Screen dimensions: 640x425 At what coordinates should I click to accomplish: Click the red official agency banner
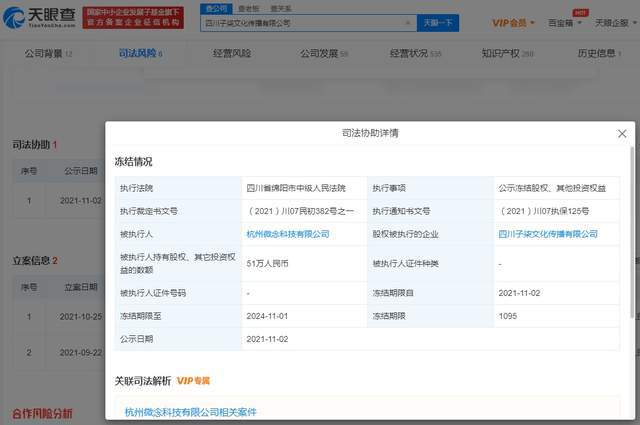[133, 18]
